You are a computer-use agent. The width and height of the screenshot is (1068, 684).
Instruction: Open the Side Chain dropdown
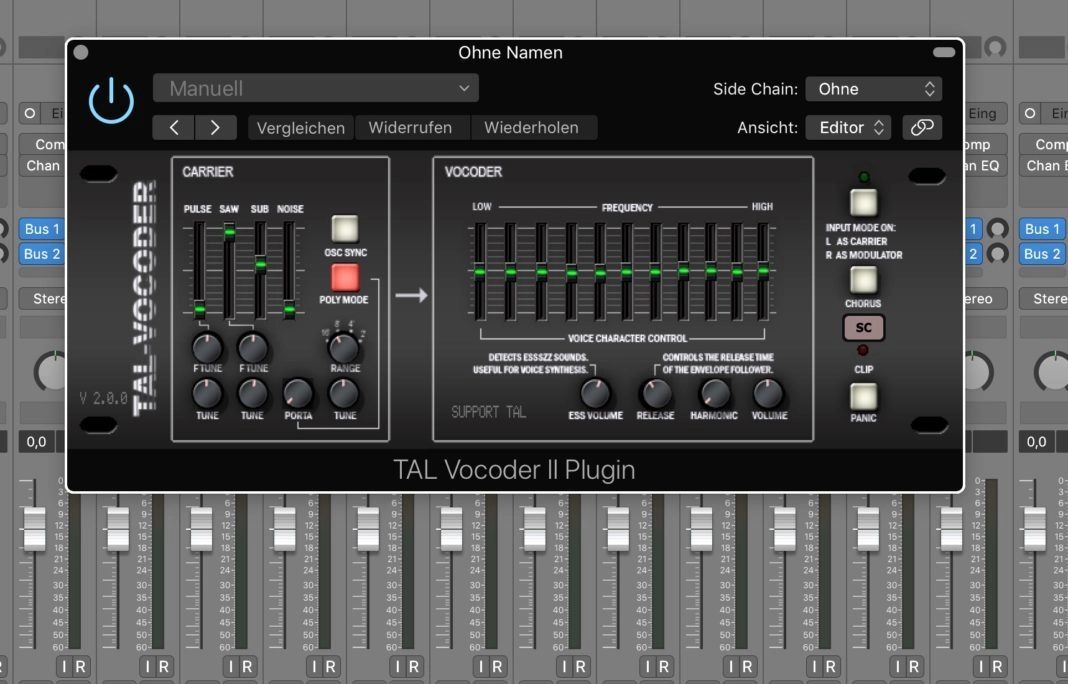click(873, 89)
